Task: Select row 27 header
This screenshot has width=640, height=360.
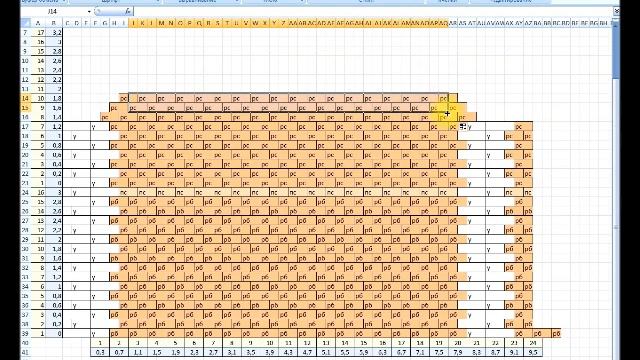Action: (26, 220)
